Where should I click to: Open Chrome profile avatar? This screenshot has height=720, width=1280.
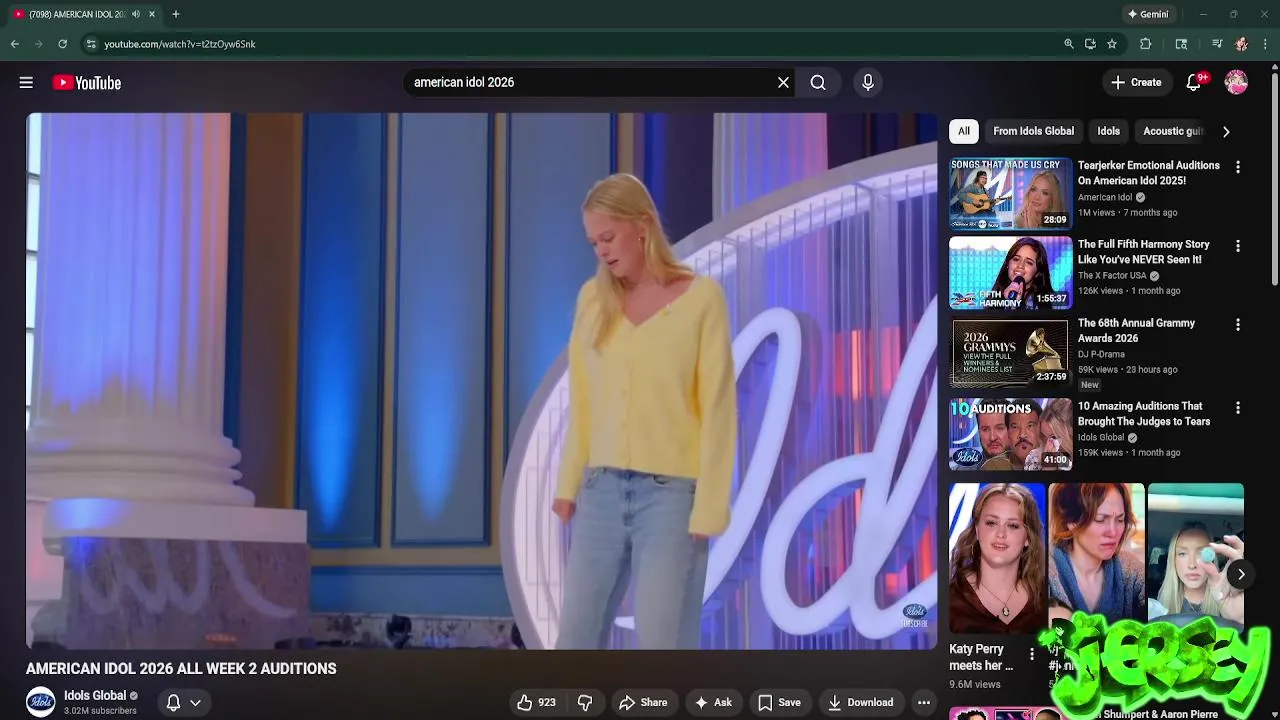(x=1241, y=44)
